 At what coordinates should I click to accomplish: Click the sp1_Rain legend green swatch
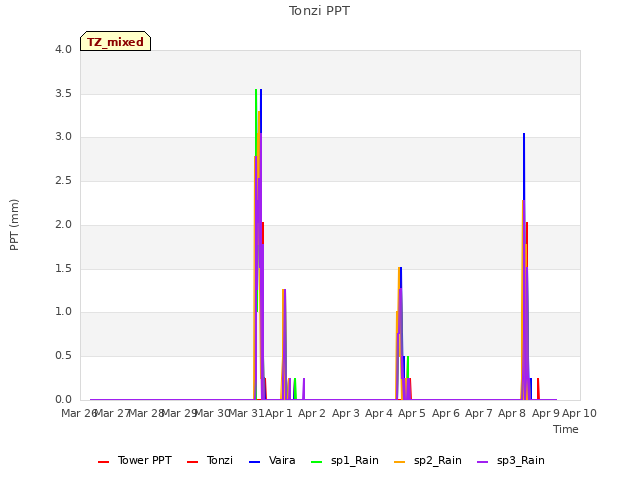pyautogui.click(x=316, y=462)
